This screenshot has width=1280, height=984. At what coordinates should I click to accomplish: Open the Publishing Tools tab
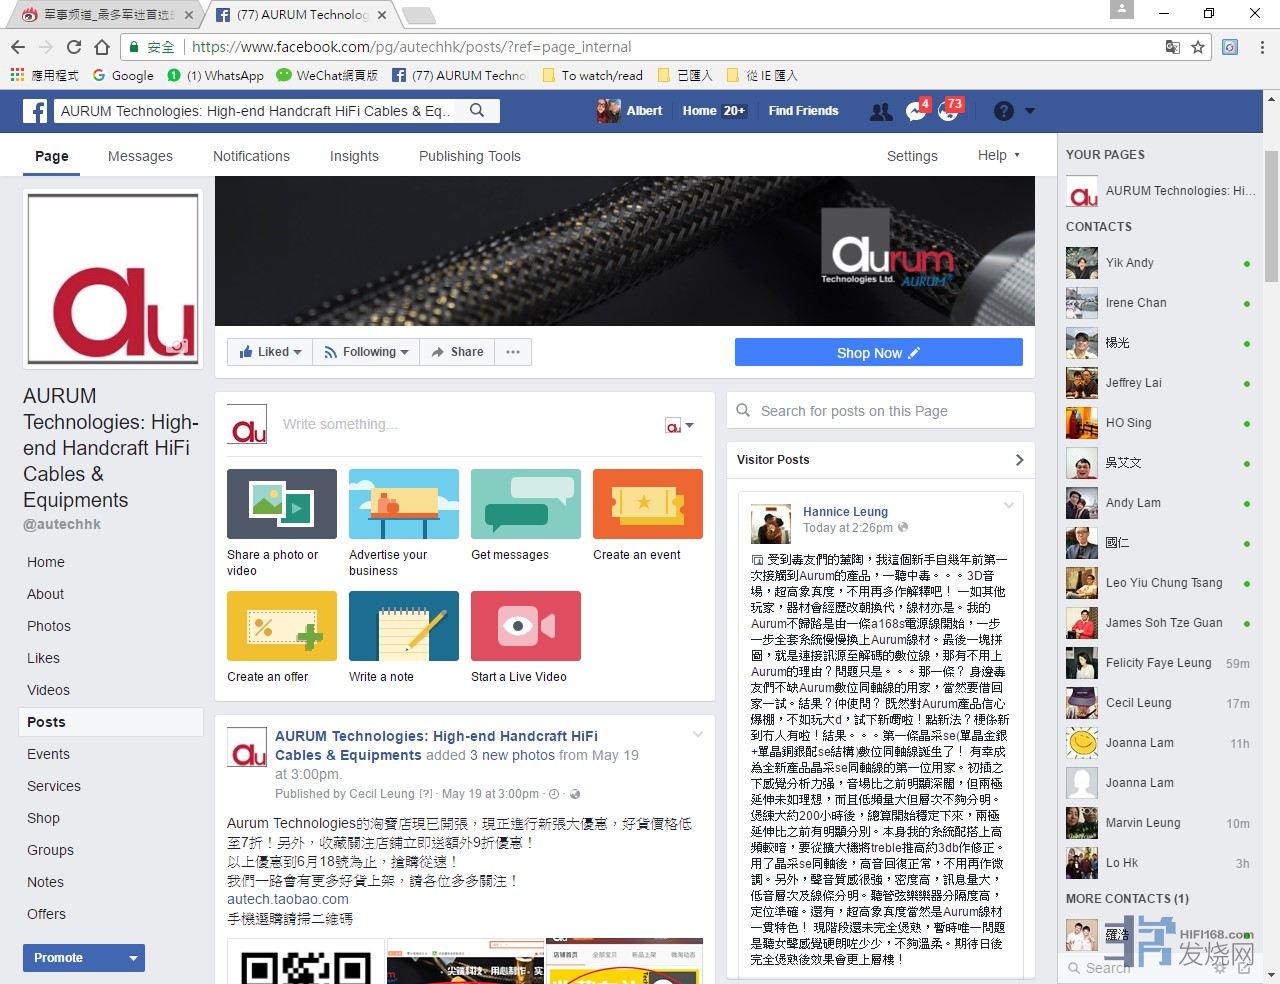(469, 156)
